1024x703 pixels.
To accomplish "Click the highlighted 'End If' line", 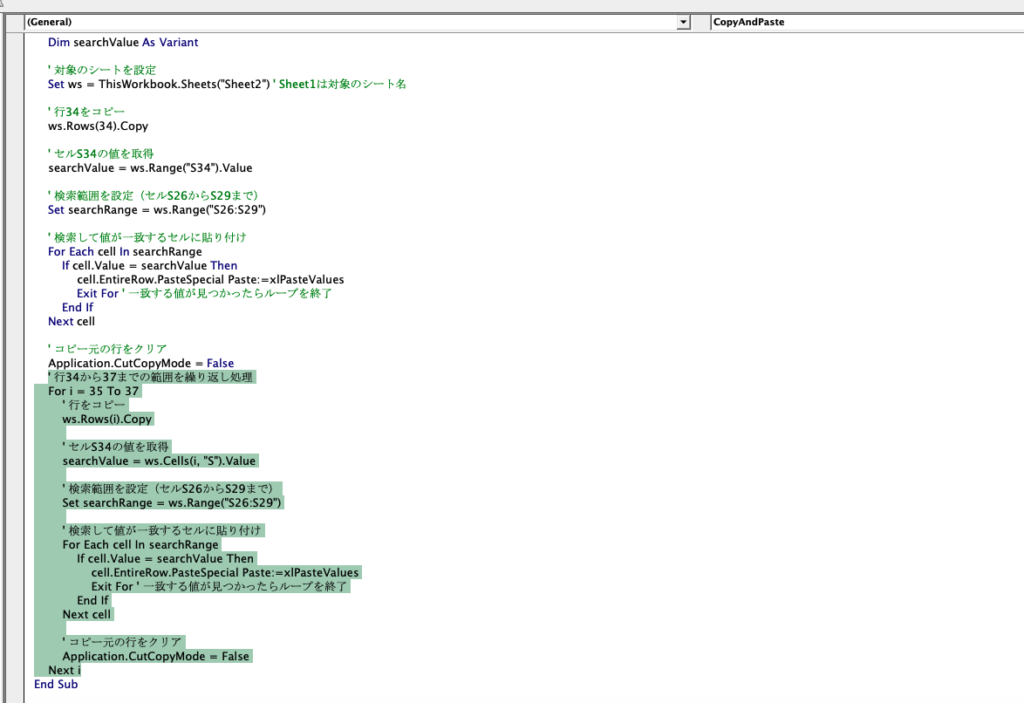I will coord(92,600).
